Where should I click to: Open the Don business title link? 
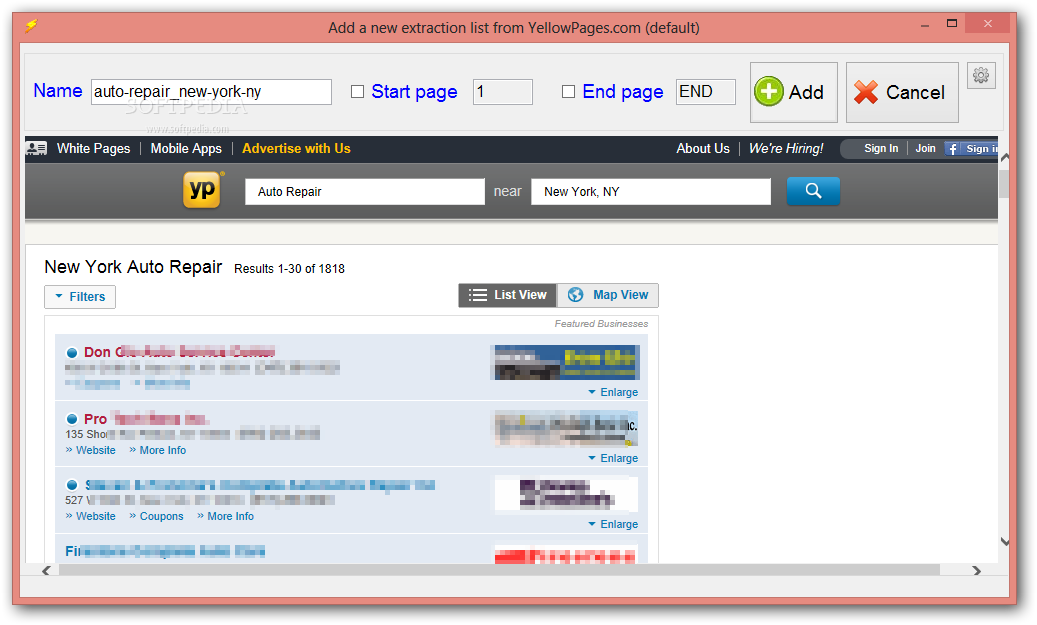pyautogui.click(x=179, y=352)
